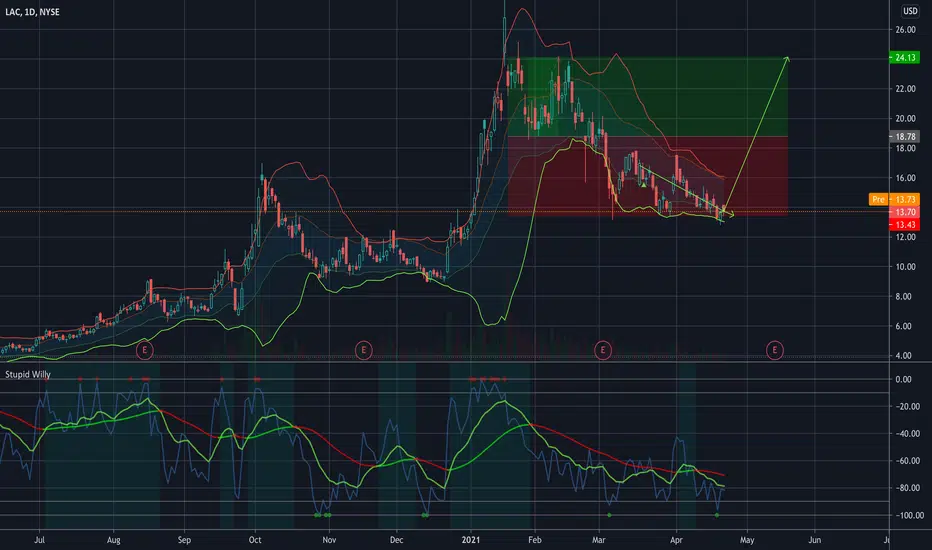932x550 pixels.
Task: Click the Mar label on time axis
Action: click(x=599, y=540)
